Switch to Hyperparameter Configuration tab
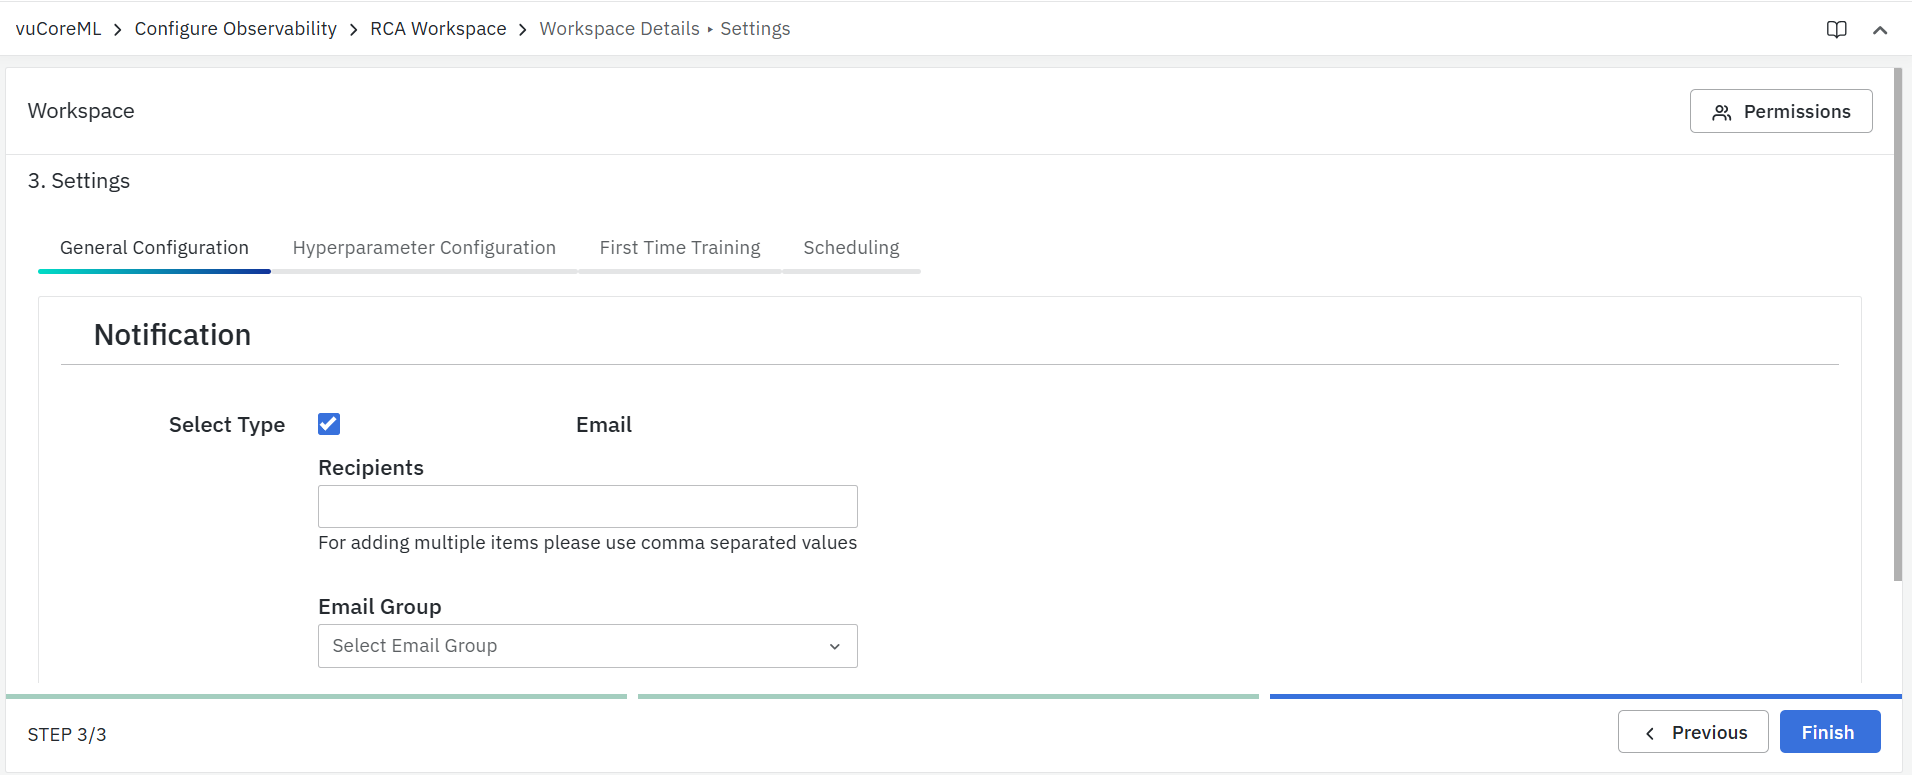 tap(424, 248)
